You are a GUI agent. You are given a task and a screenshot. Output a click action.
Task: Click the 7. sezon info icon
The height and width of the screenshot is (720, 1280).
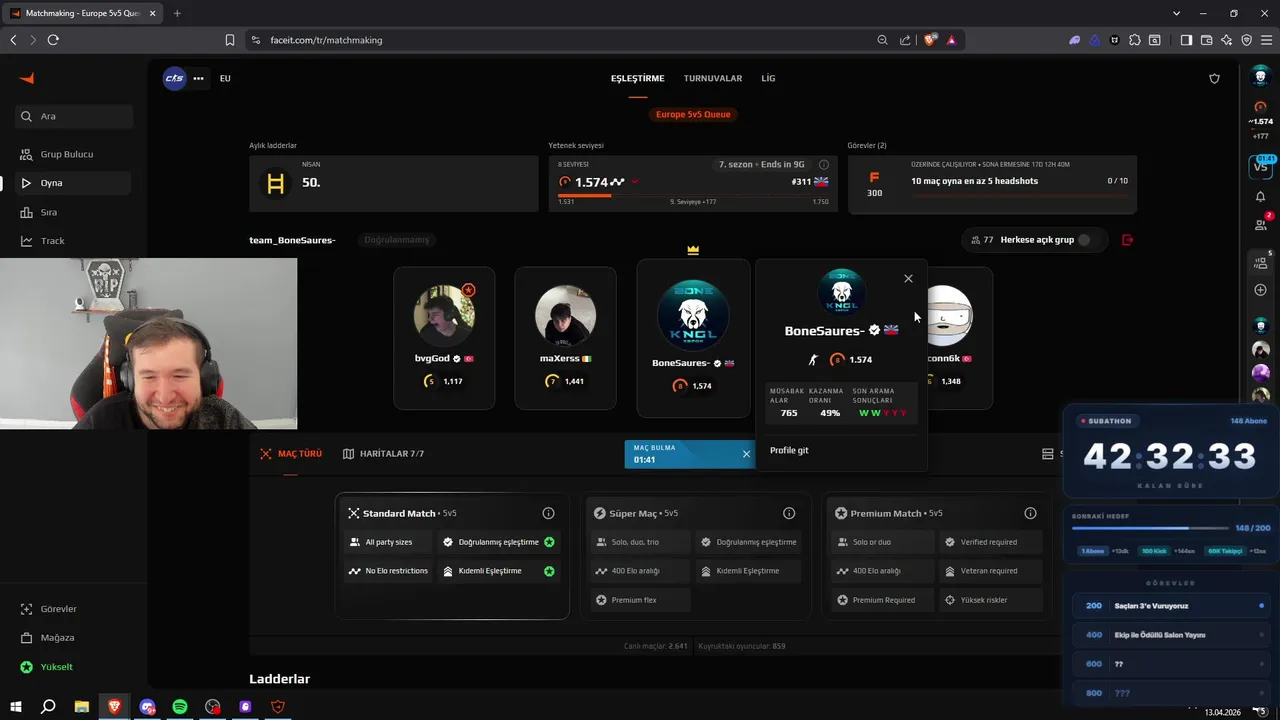pos(824,164)
